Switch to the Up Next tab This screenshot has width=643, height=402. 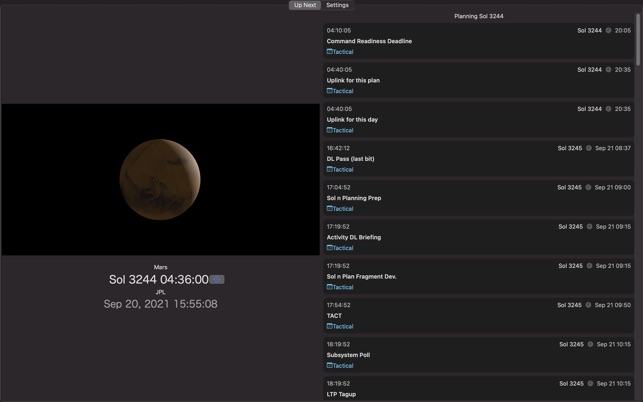click(x=305, y=5)
